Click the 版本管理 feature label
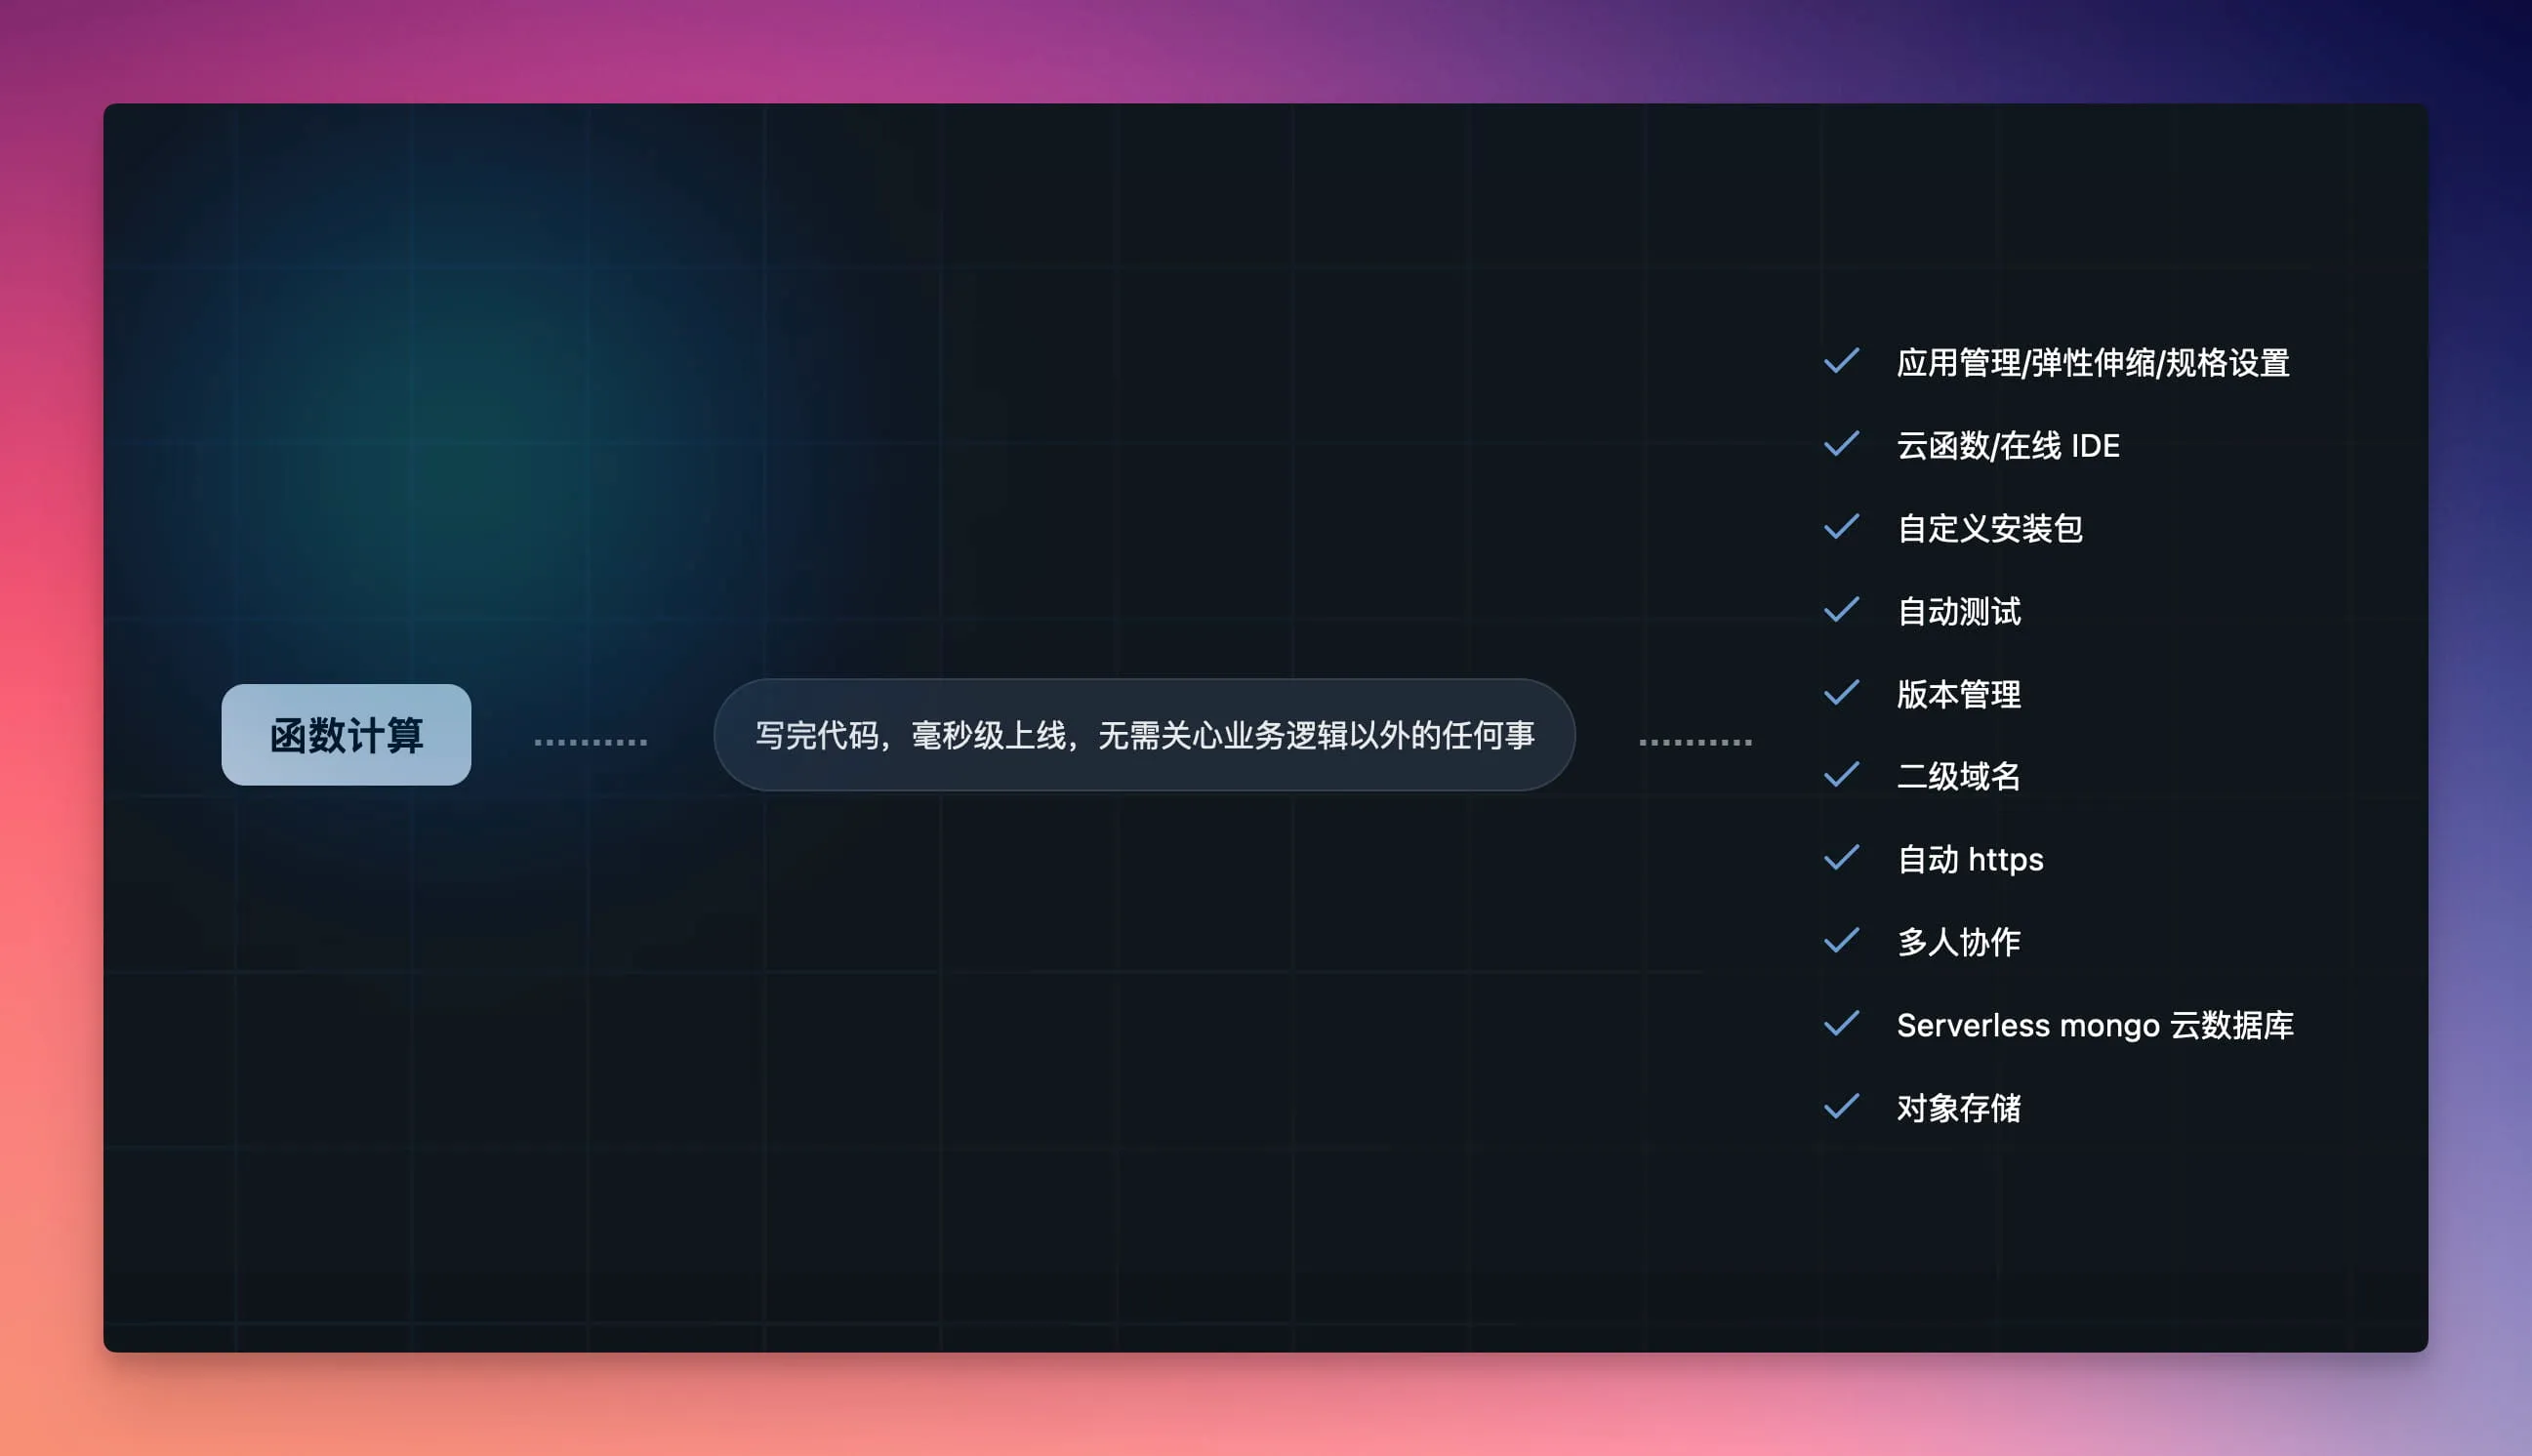Viewport: 2532px width, 1456px height. 1958,694
